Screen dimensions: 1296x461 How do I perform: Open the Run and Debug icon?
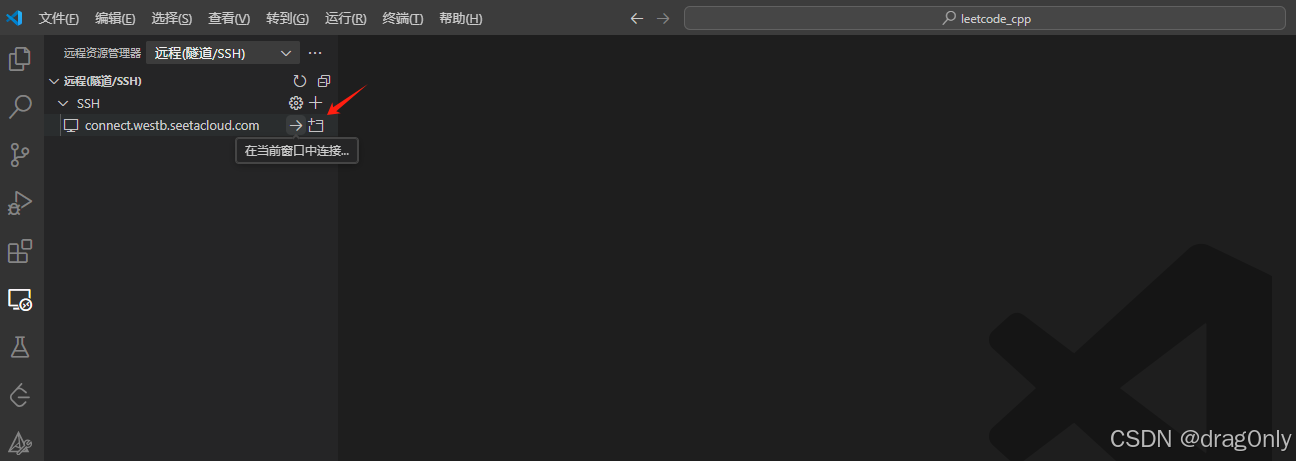point(19,203)
